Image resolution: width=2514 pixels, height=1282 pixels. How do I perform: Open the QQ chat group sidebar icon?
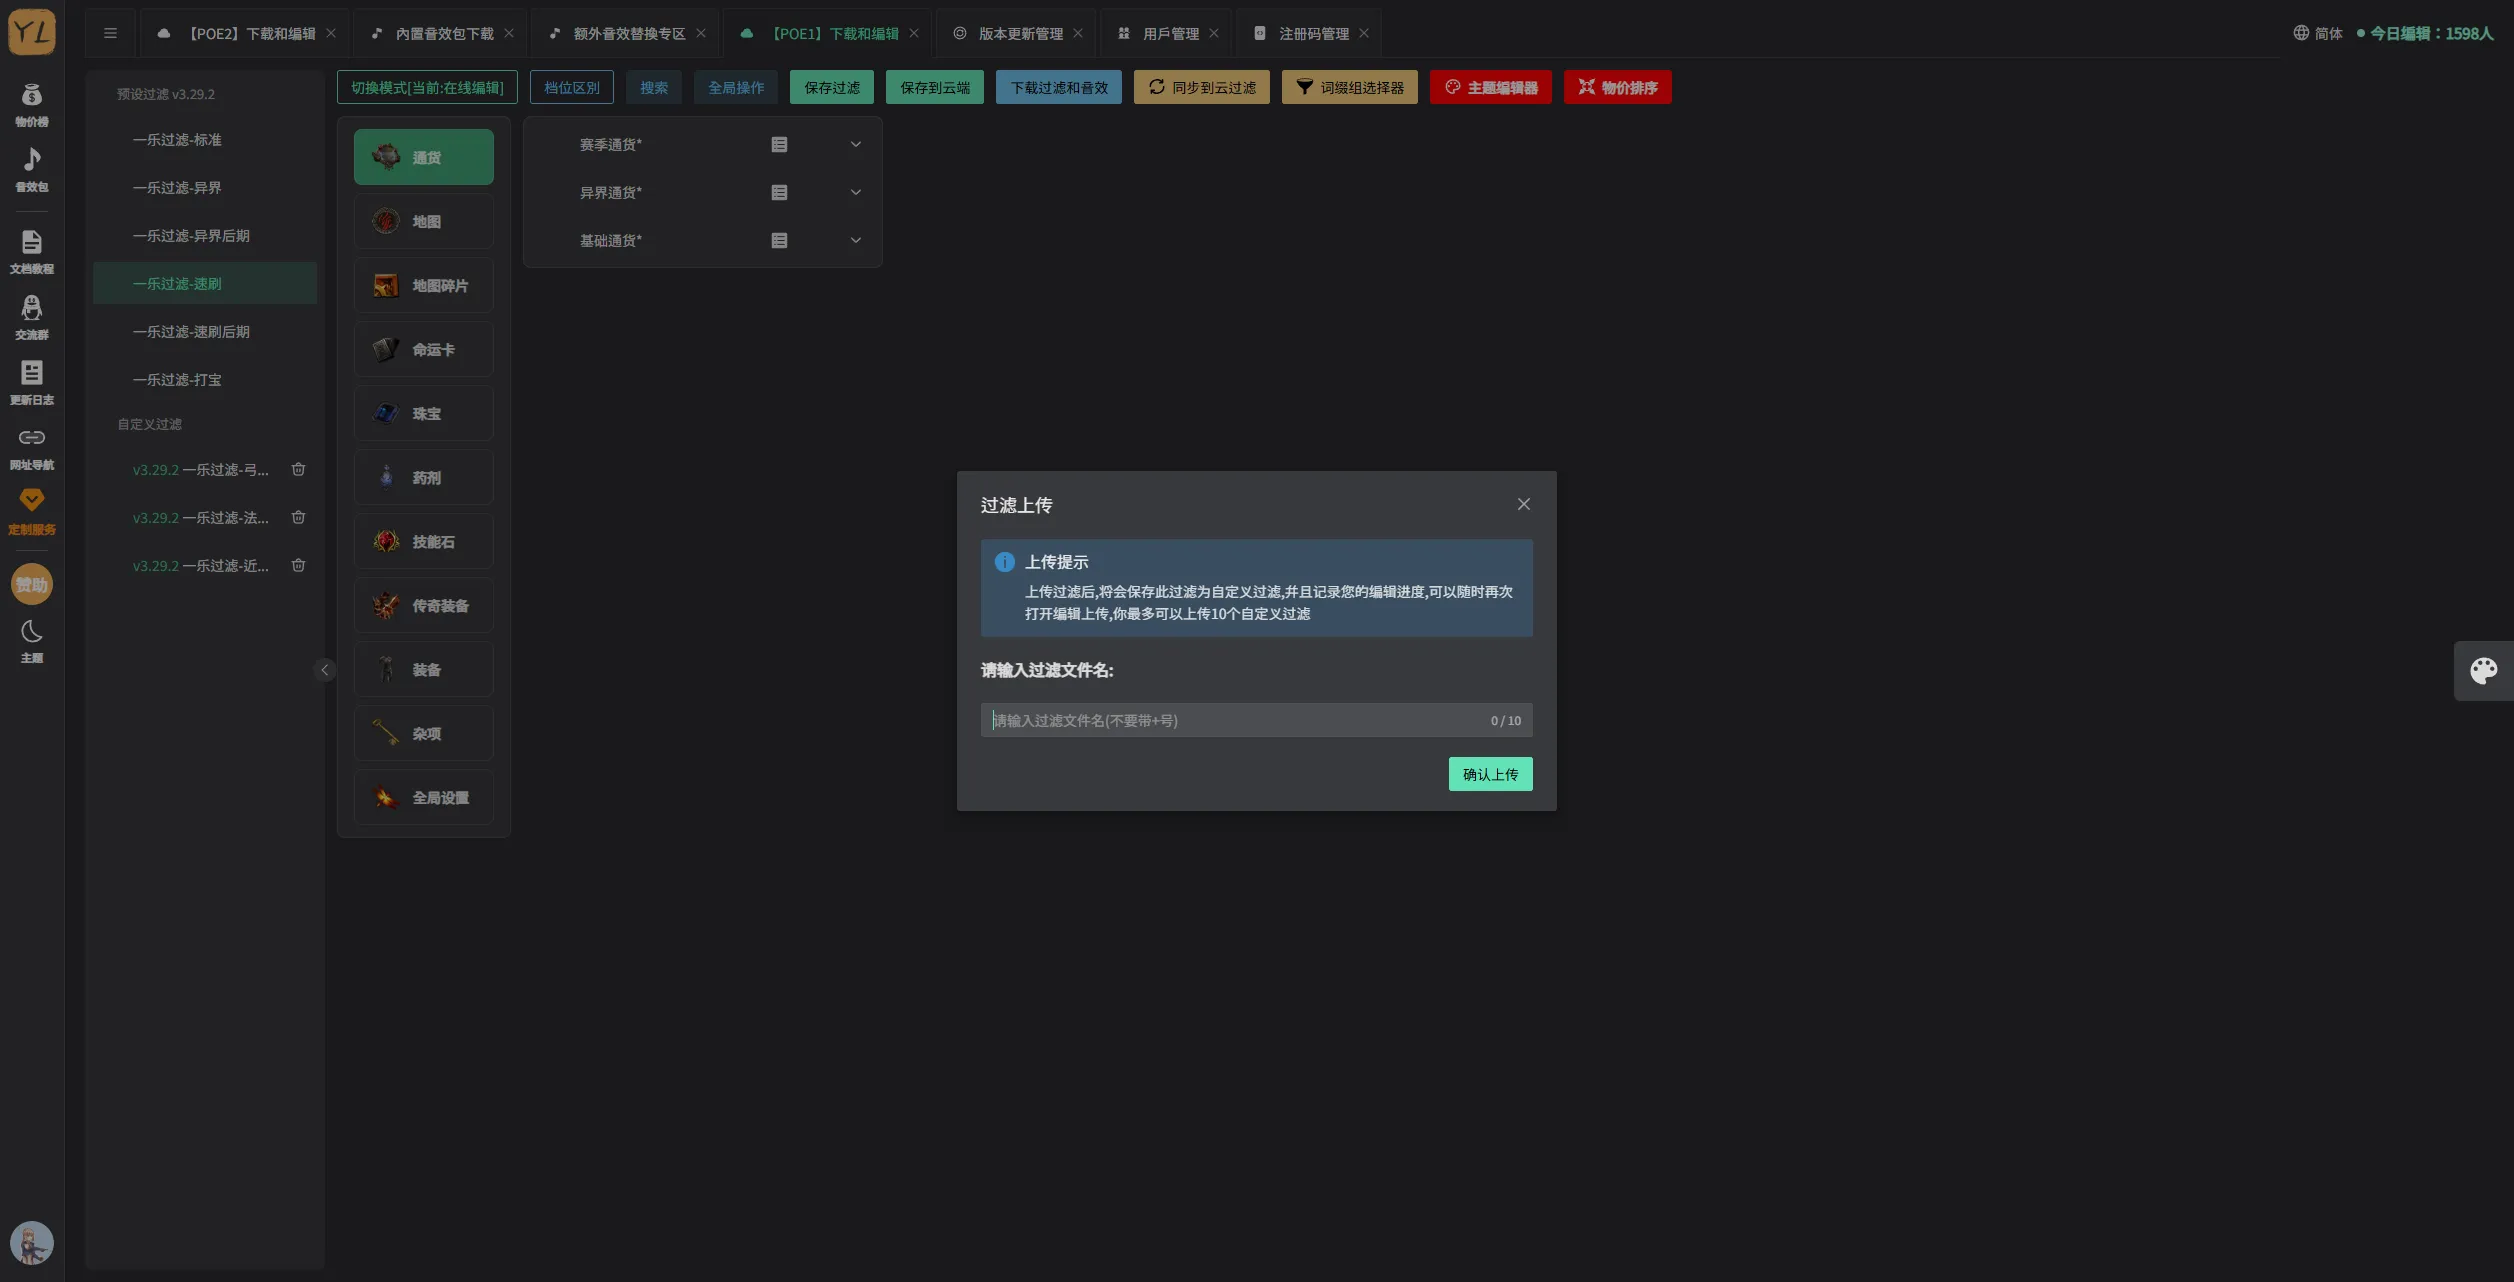[x=31, y=317]
